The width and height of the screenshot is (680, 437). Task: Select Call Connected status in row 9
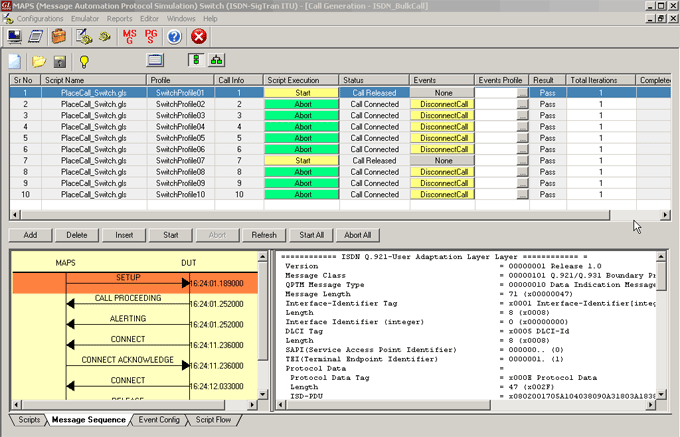click(374, 183)
